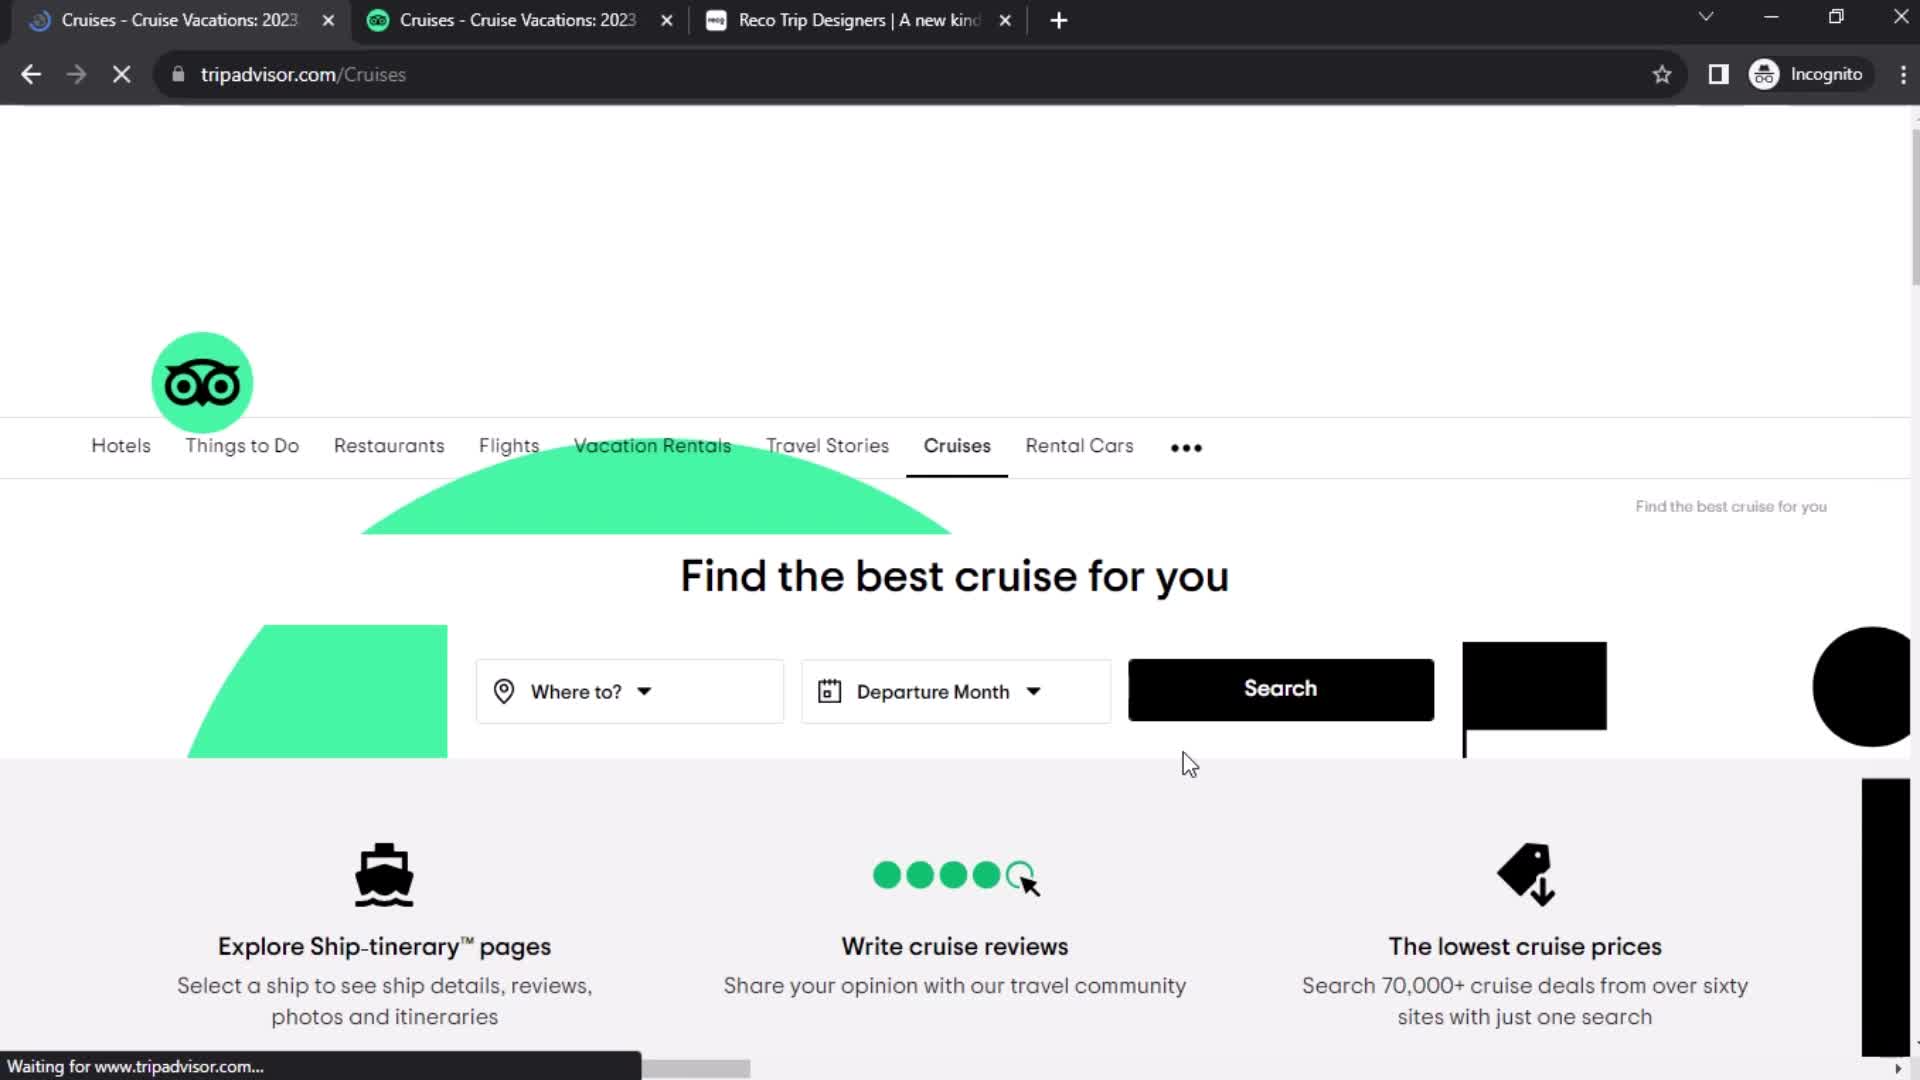The height and width of the screenshot is (1080, 1920).
Task: Click the colored dots rating icon in center
Action: [x=953, y=874]
